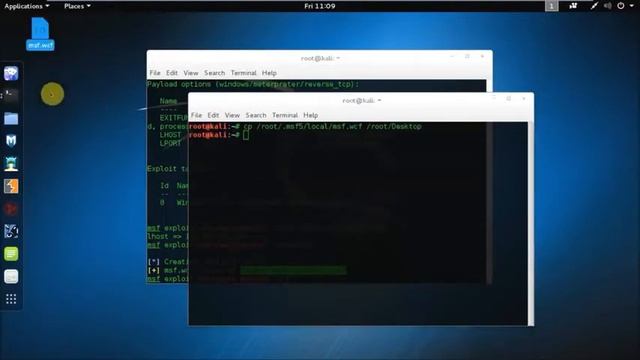Launch Burp Suite orange icon in the dock

tap(11, 186)
